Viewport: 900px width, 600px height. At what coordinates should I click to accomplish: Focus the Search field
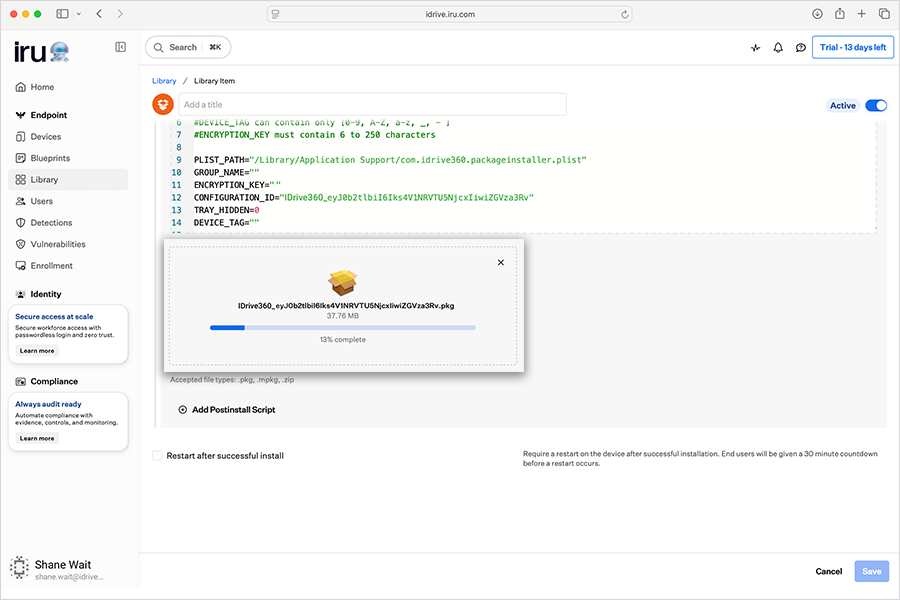pos(188,47)
